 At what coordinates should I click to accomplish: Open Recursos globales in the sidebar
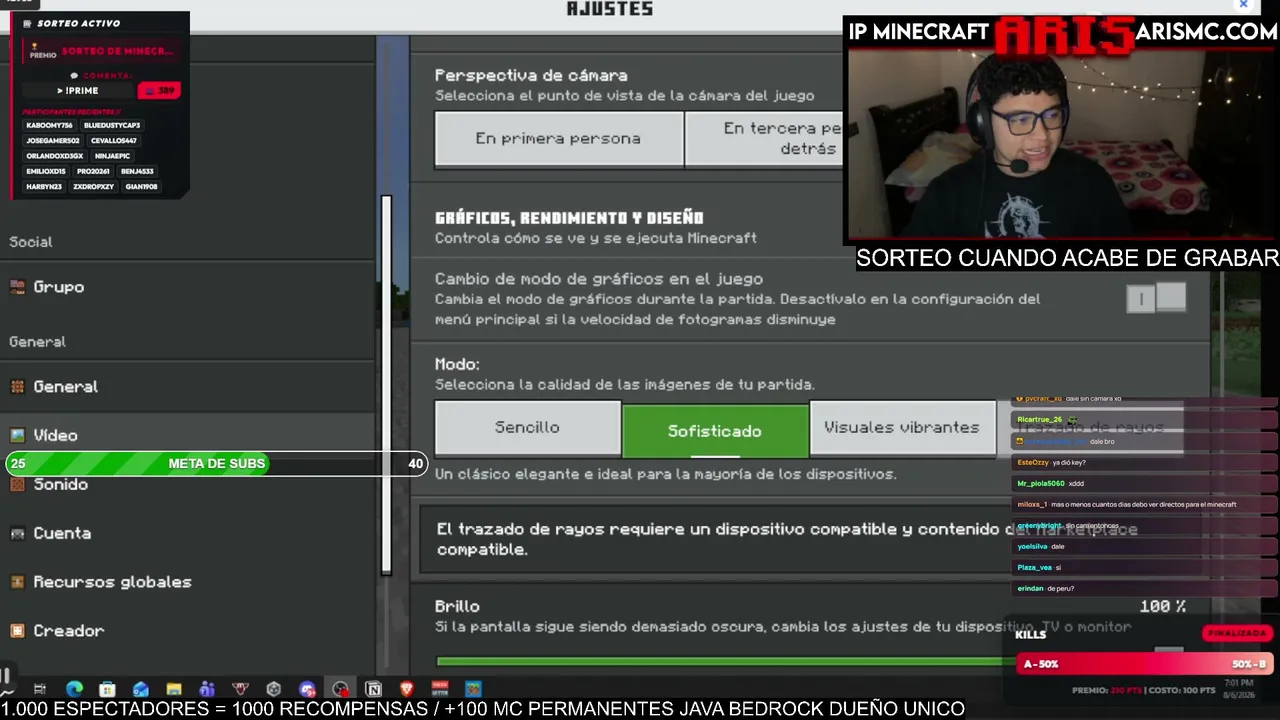[188, 582]
